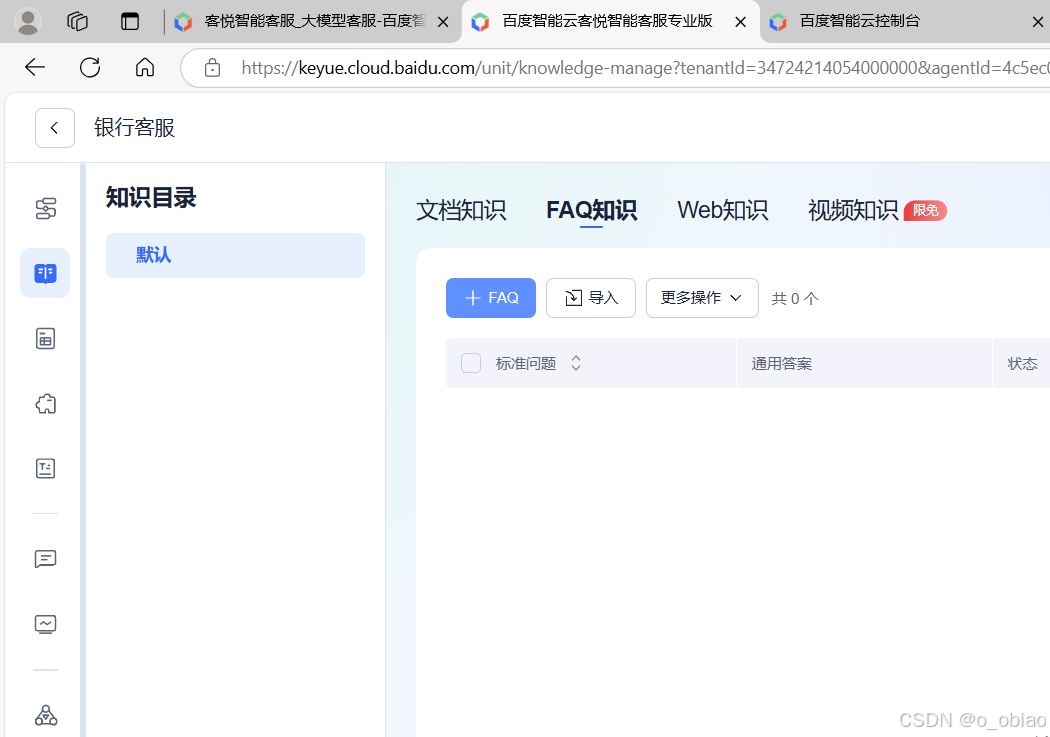The width and height of the screenshot is (1050, 737).
Task: Switch to the FAQ知识 tab
Action: [591, 210]
